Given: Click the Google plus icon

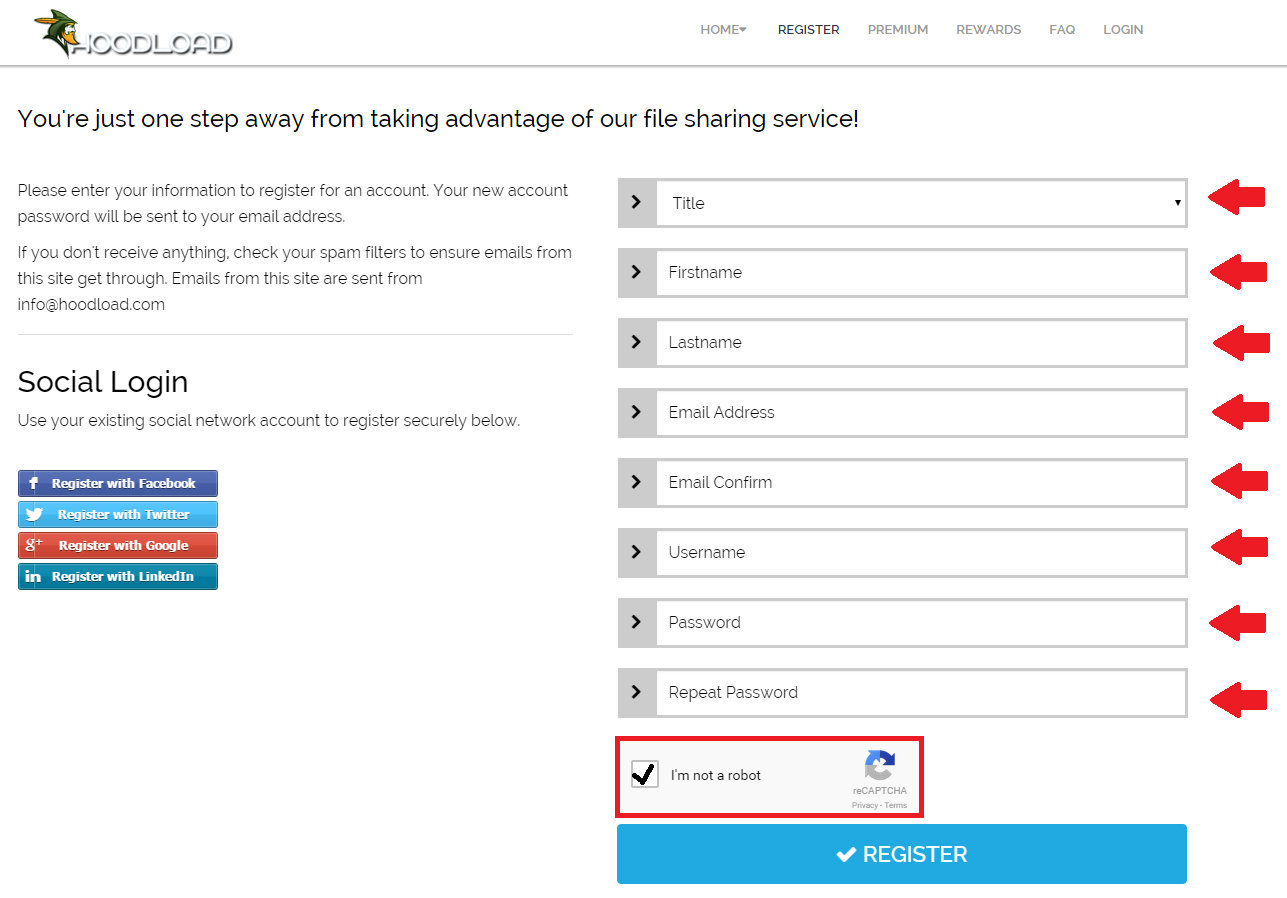Looking at the screenshot, I should (x=34, y=545).
